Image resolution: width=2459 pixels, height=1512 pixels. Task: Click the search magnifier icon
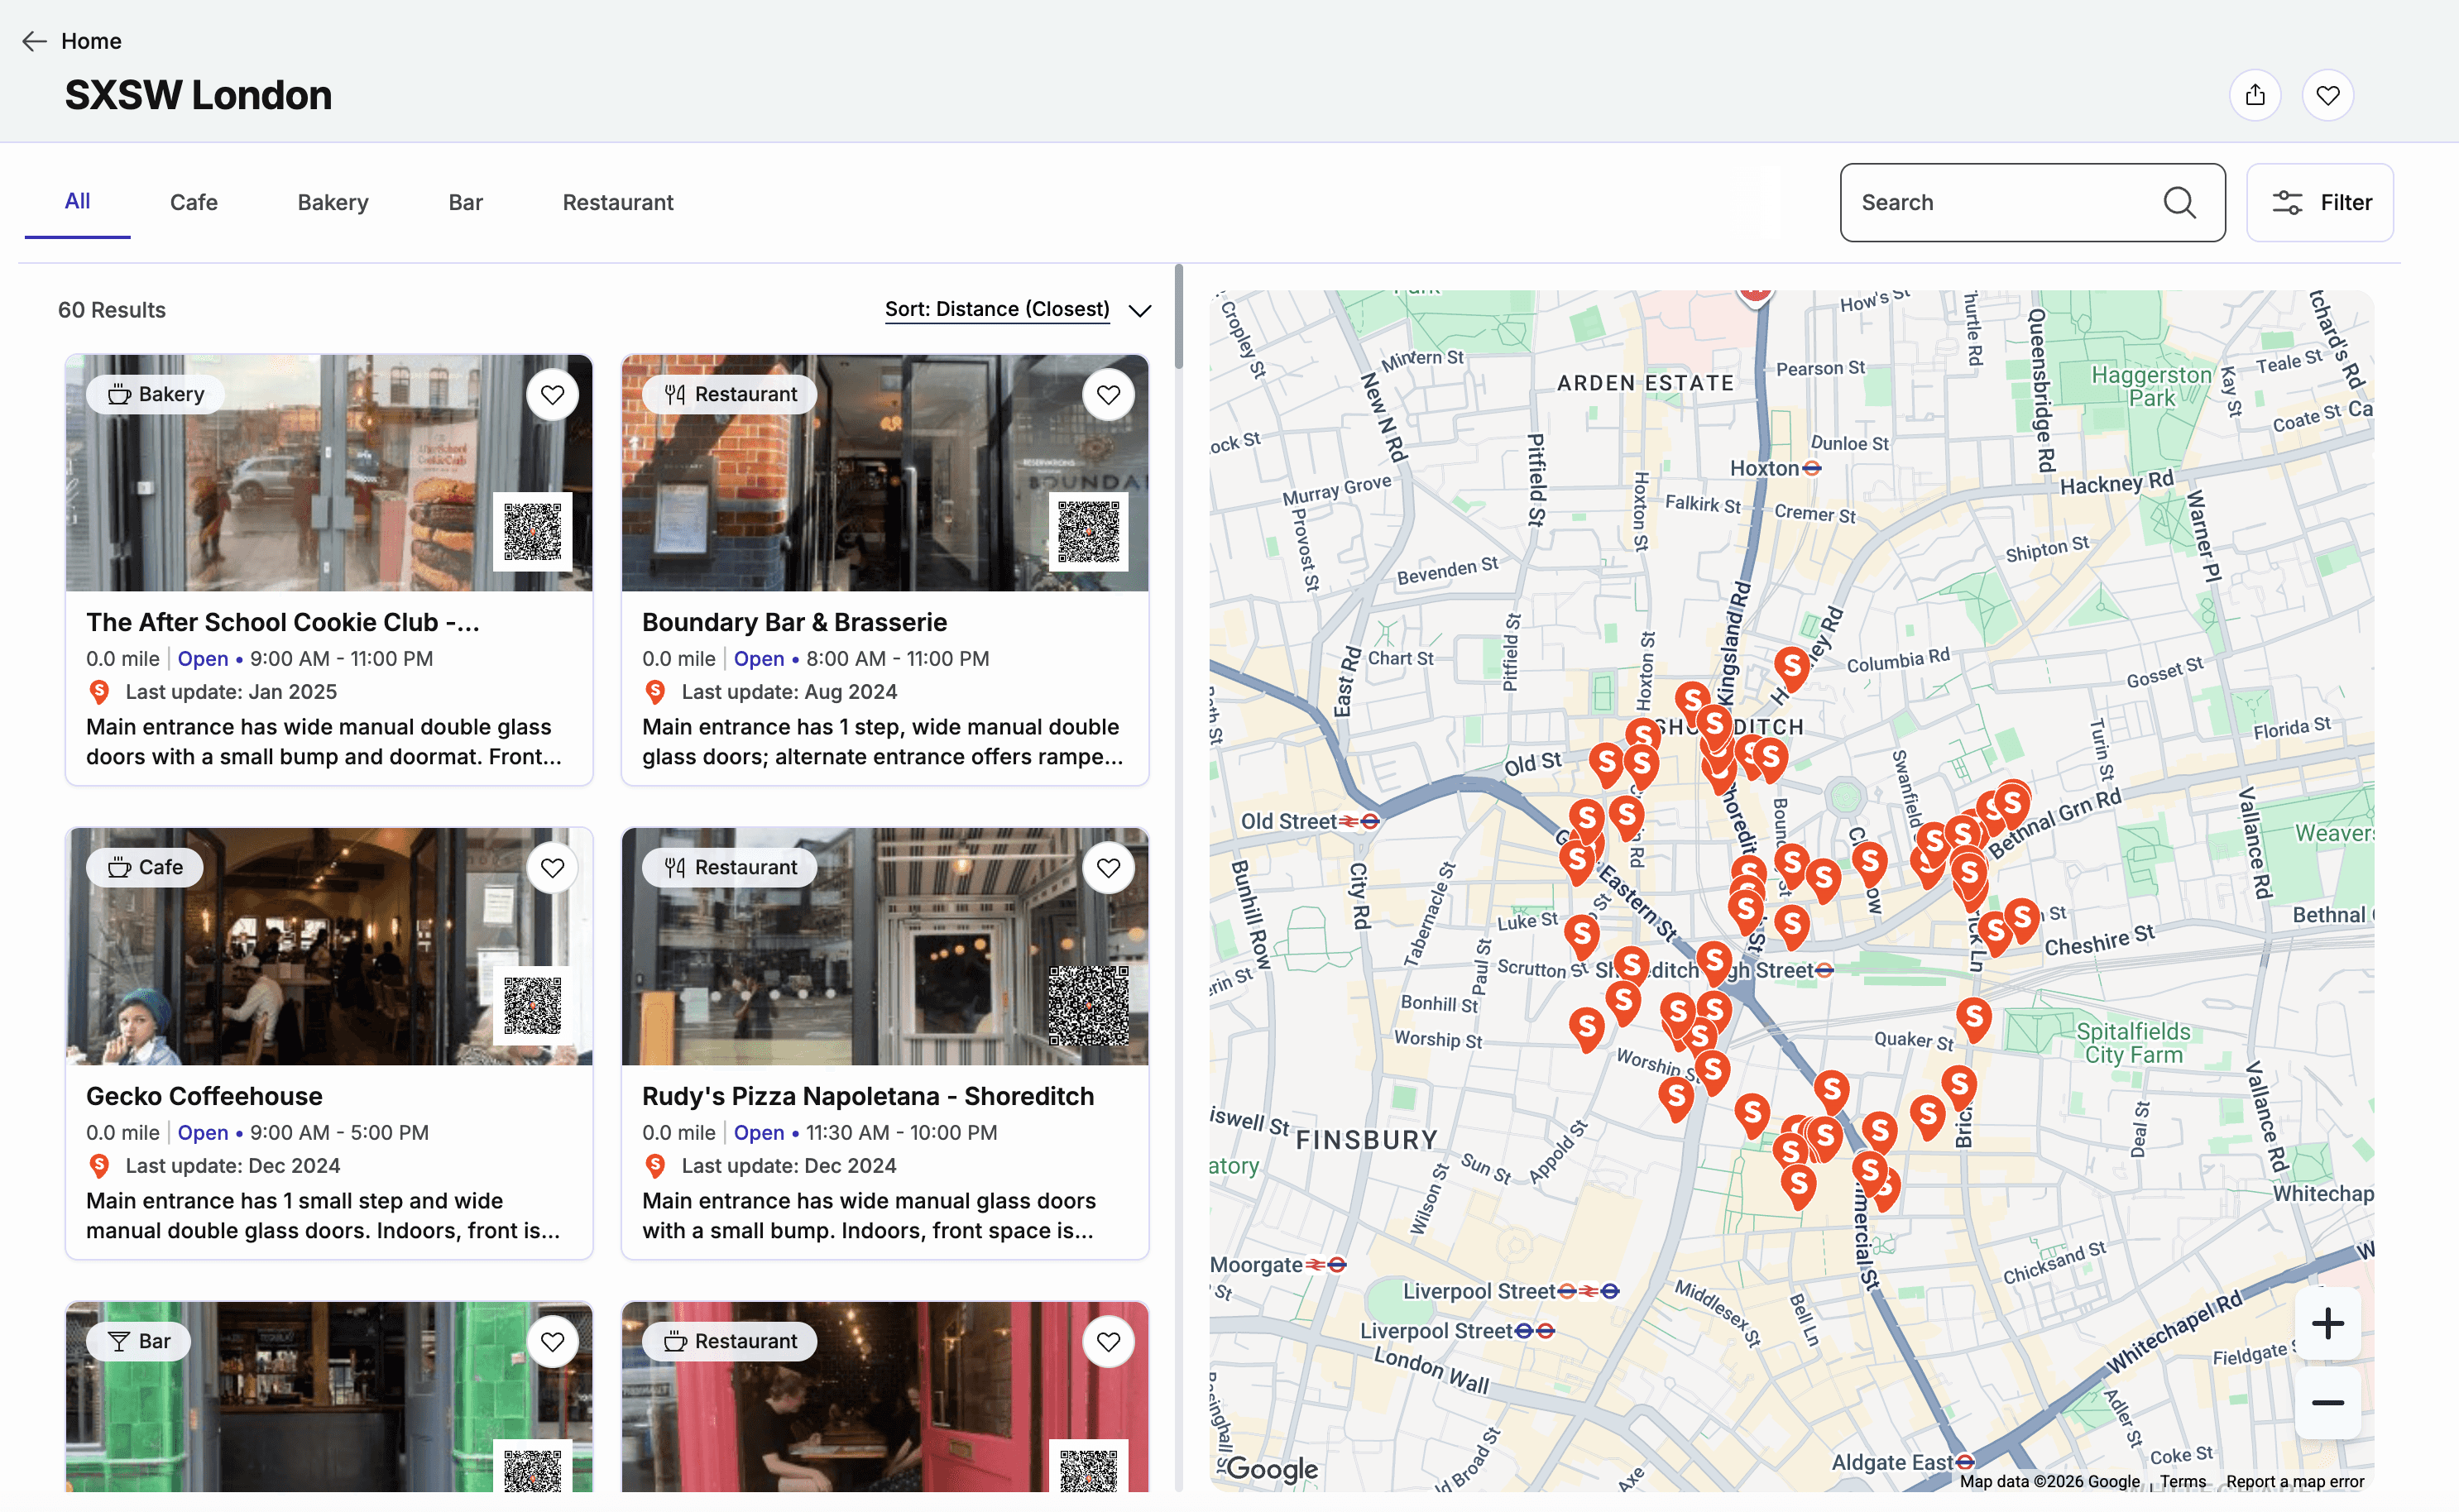coord(2179,202)
